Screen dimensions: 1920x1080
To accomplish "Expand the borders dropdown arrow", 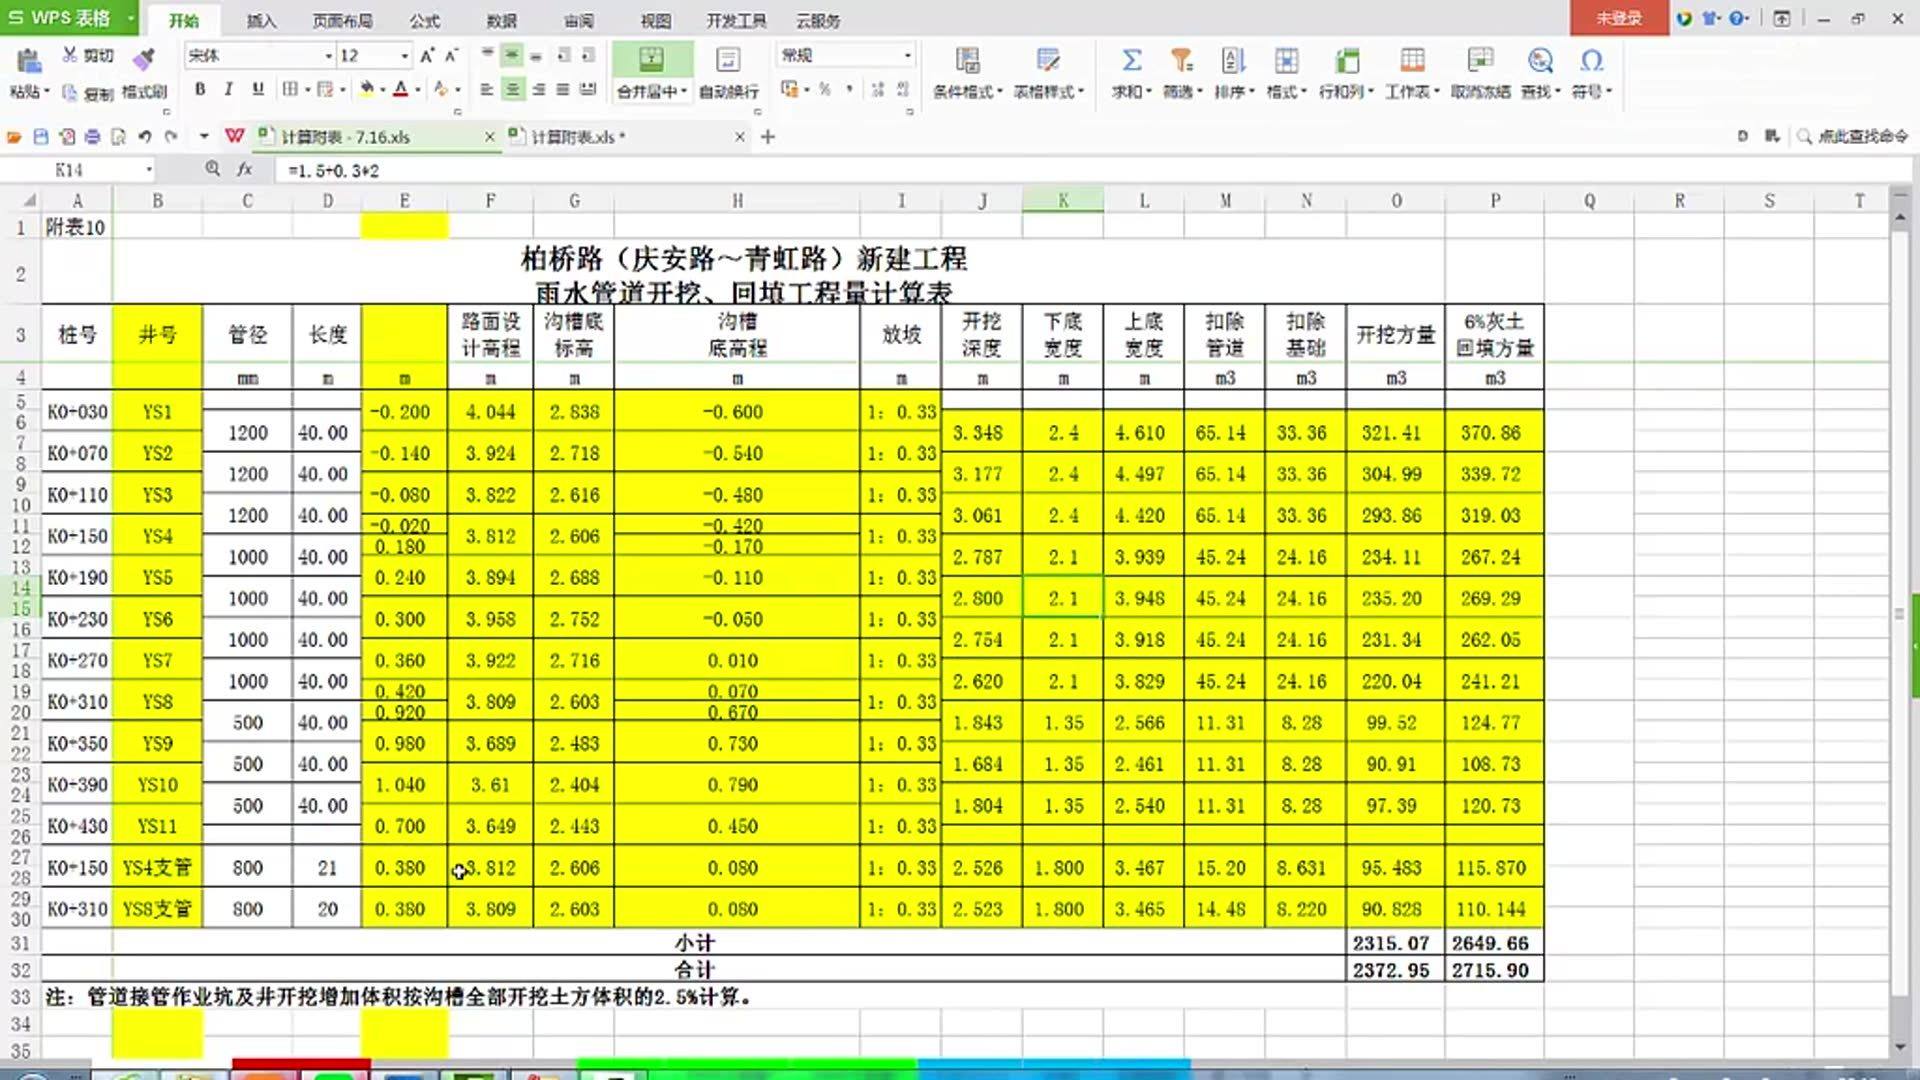I will coord(307,90).
